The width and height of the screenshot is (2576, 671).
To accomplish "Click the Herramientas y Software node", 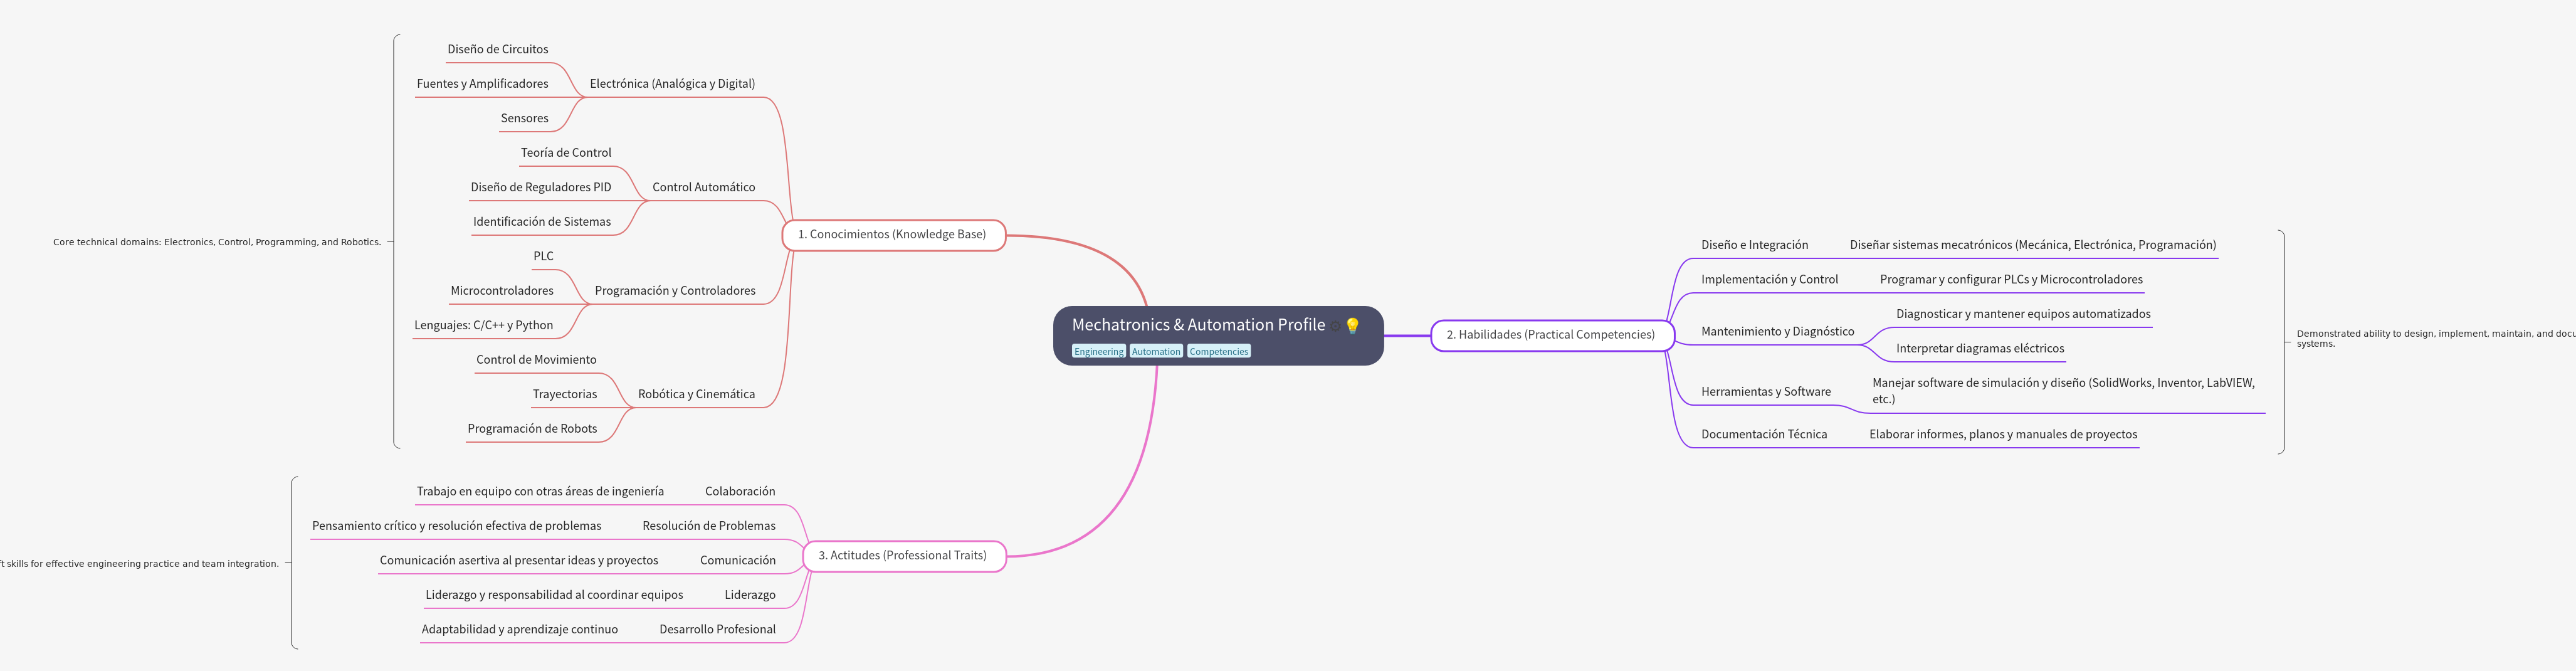I will pos(1765,392).
